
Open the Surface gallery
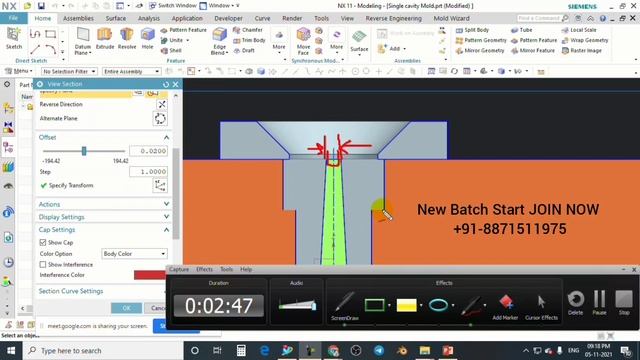coord(359,41)
